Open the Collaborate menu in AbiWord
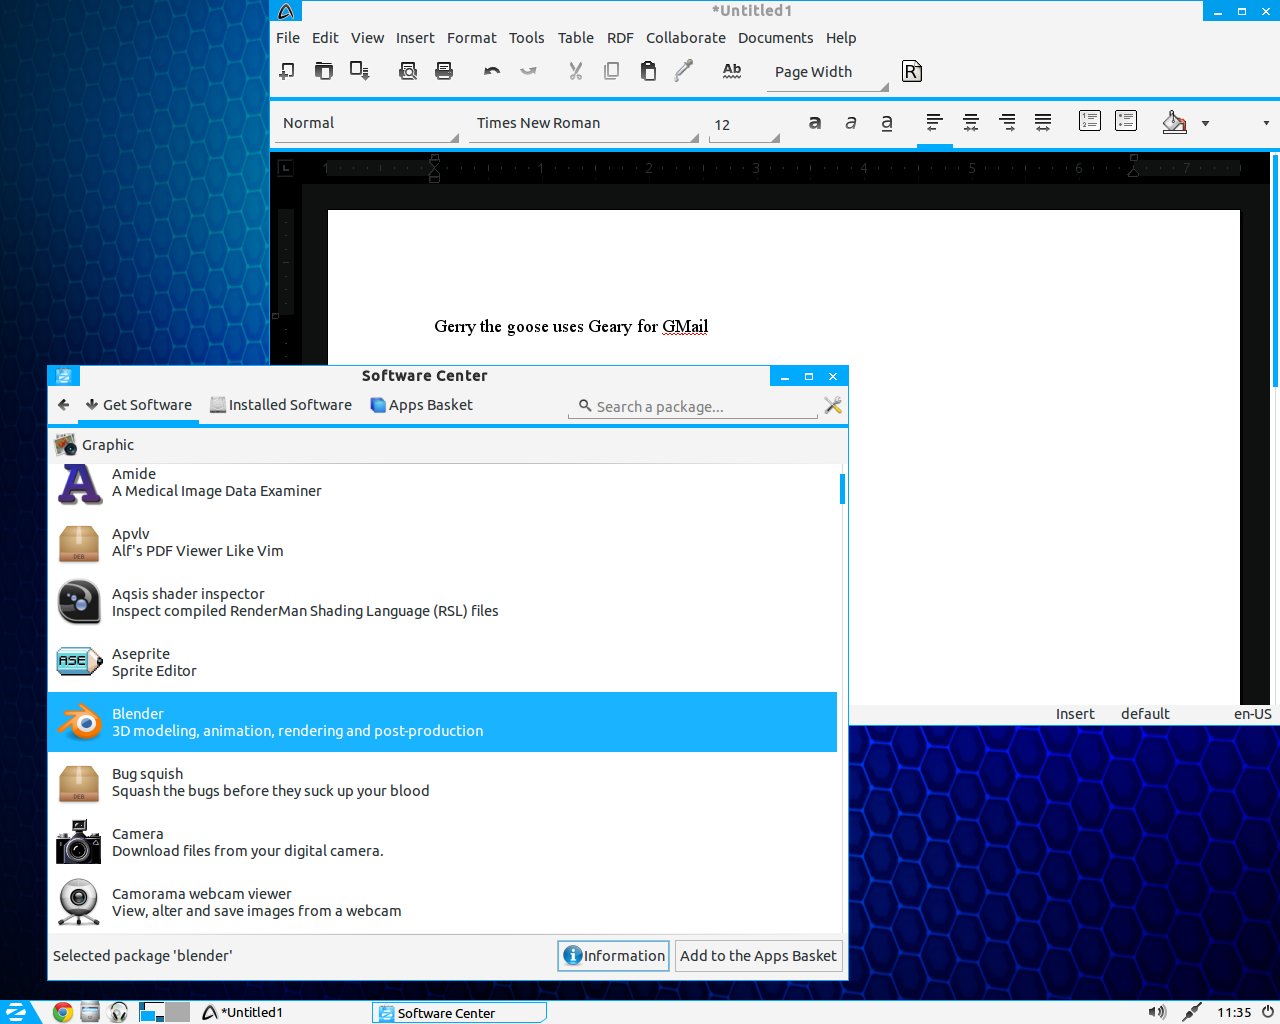The image size is (1280, 1024). pos(686,38)
